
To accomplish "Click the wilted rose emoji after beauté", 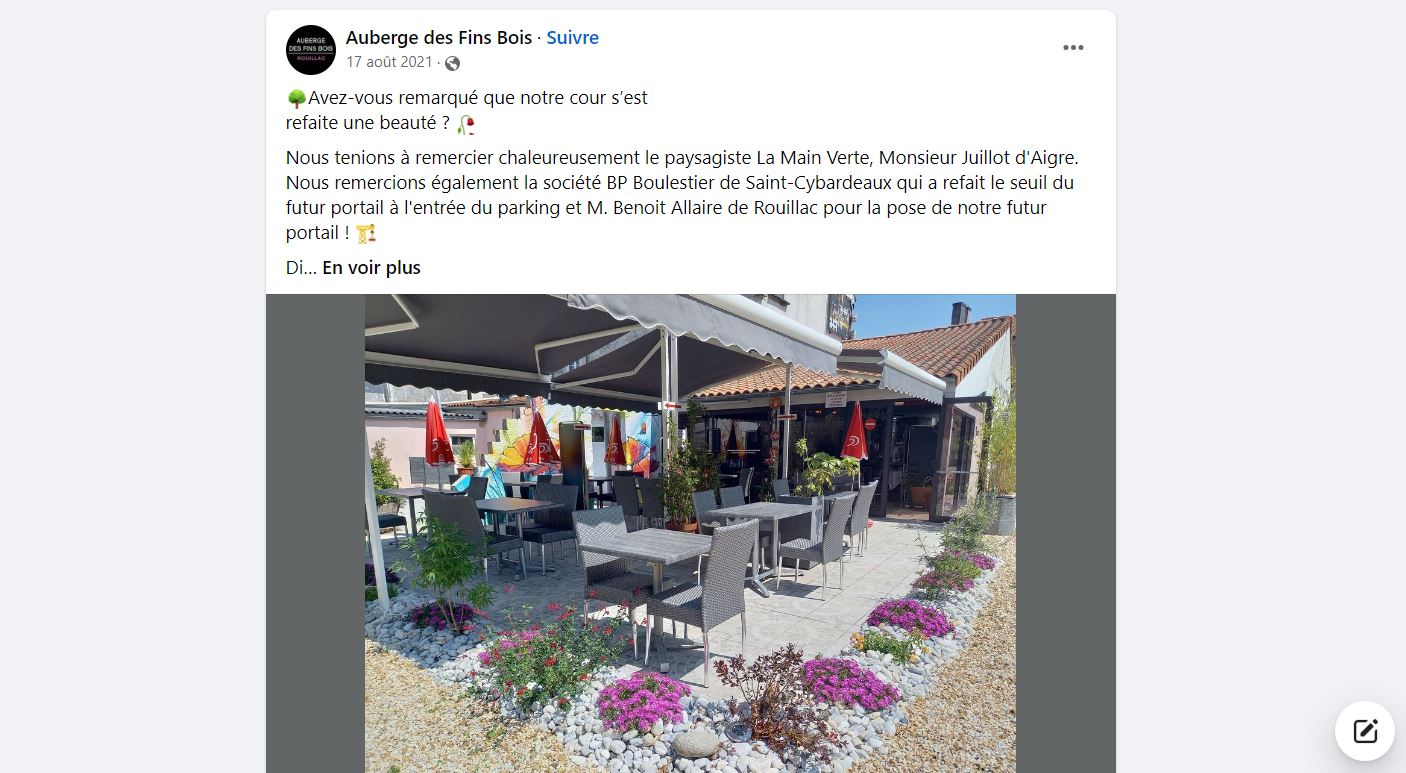I will pos(465,124).
